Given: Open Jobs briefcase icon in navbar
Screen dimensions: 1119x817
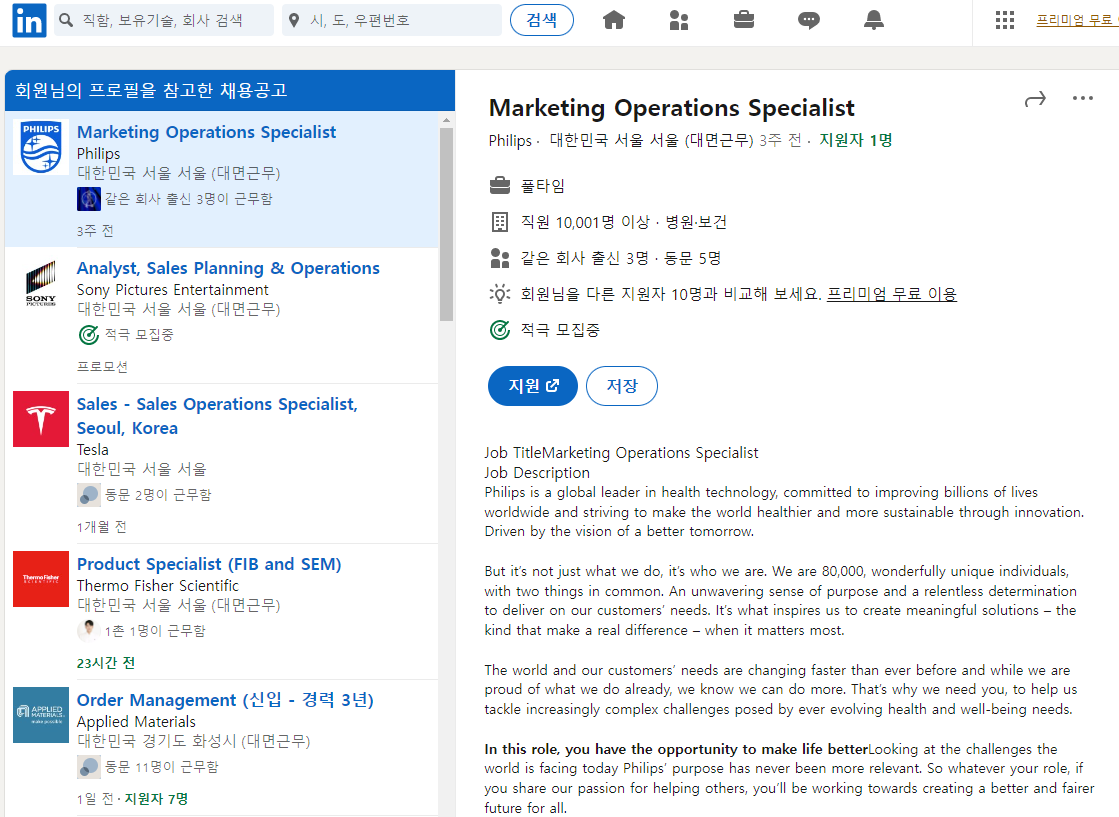Looking at the screenshot, I should point(744,20).
